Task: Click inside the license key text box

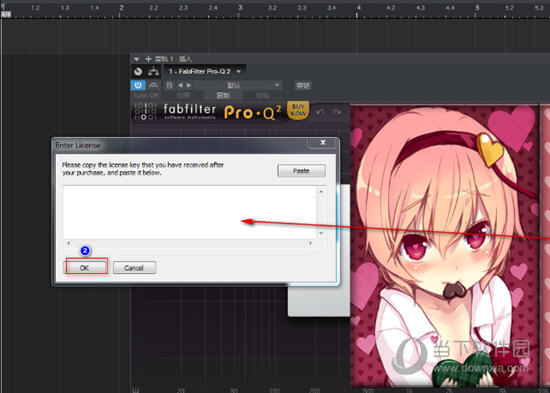Action: click(190, 212)
